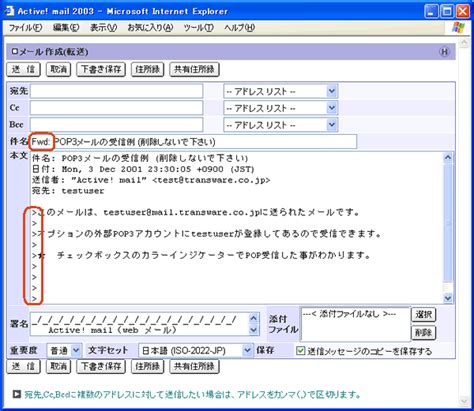This screenshot has height=411, width=474.
Task: Toggle 送信メッセージのコピーを保存する checkbox
Action: click(300, 350)
